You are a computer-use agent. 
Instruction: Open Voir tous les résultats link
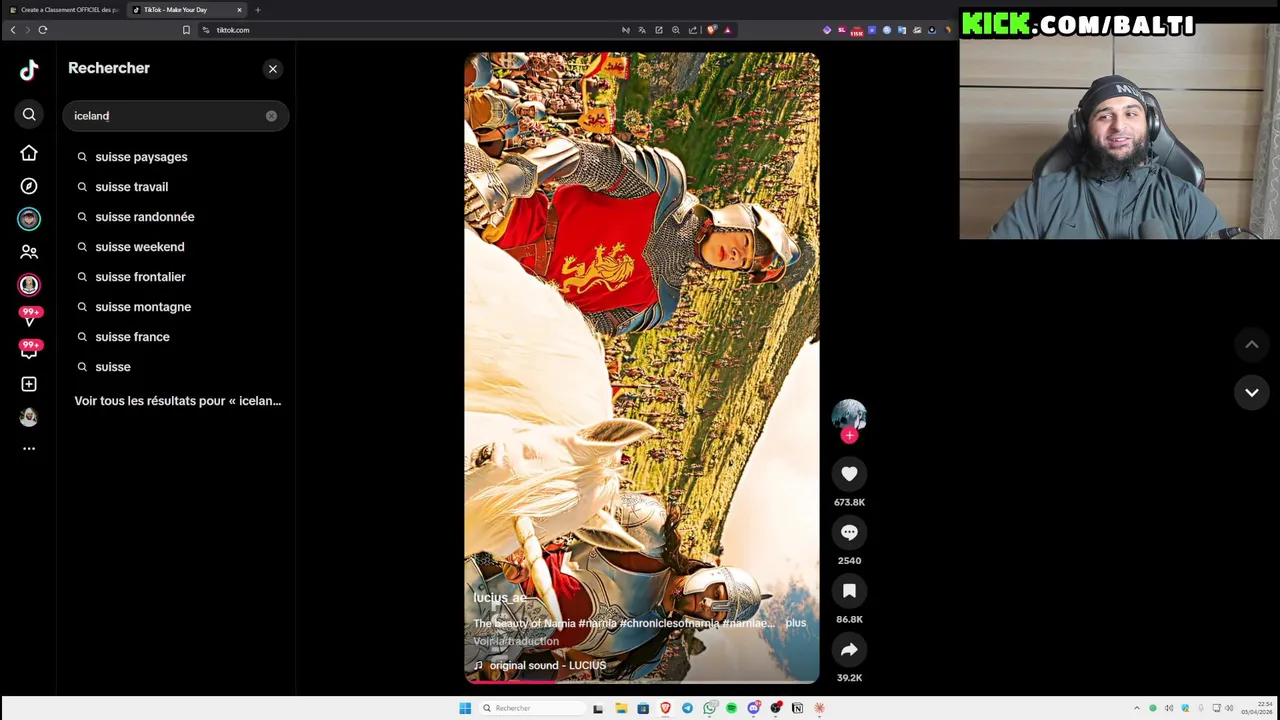click(x=177, y=401)
